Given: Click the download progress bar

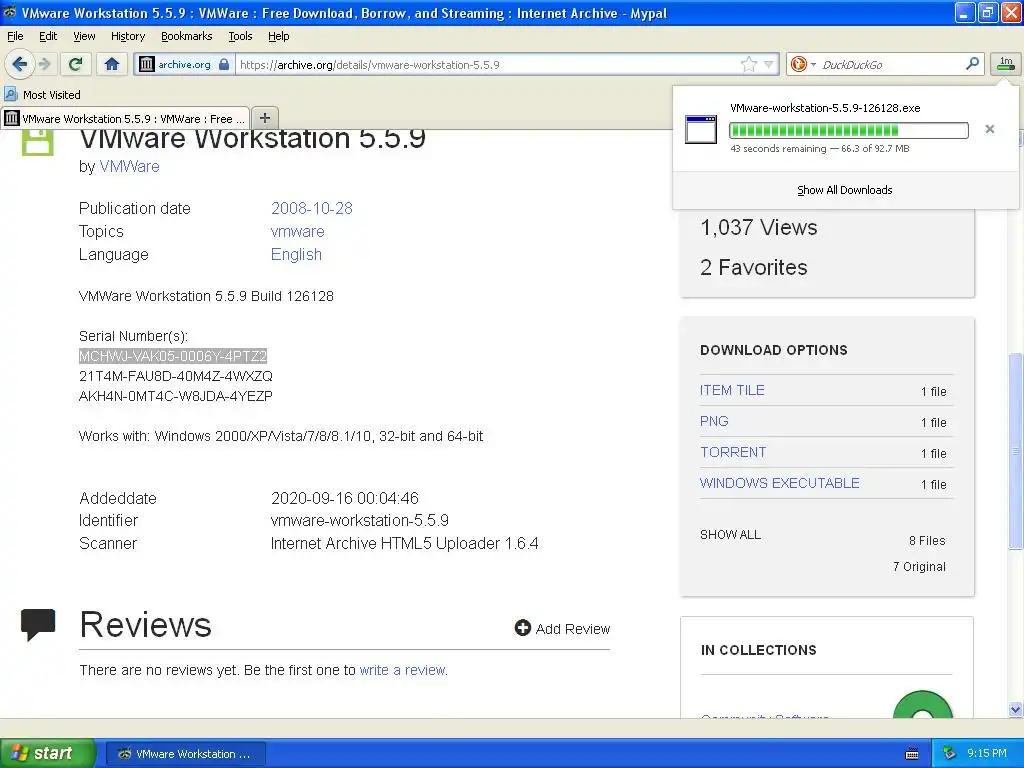Looking at the screenshot, I should [848, 130].
